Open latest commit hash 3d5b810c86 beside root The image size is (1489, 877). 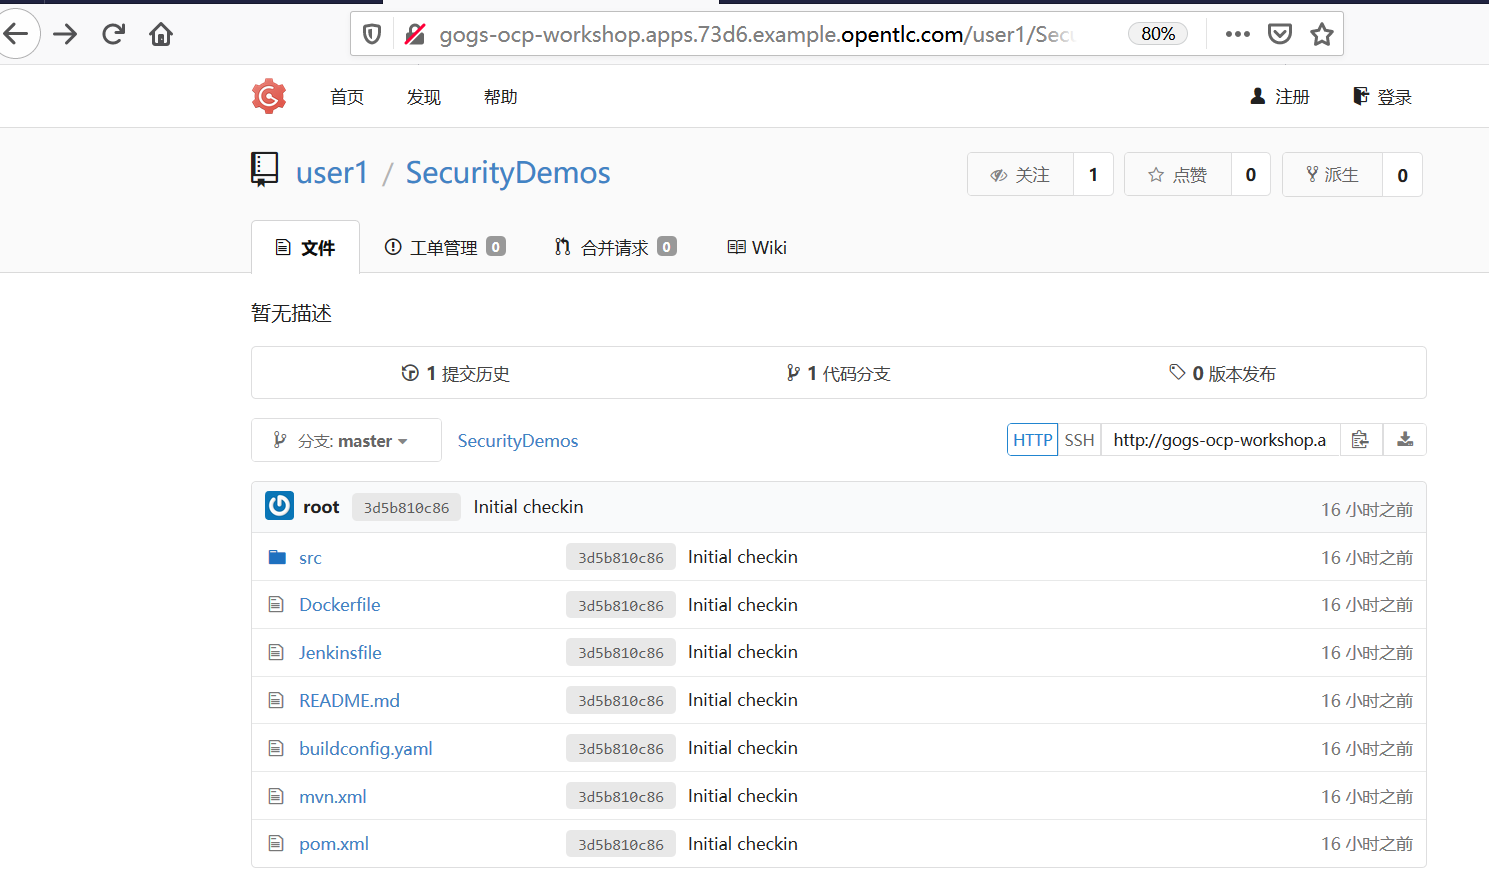(406, 507)
